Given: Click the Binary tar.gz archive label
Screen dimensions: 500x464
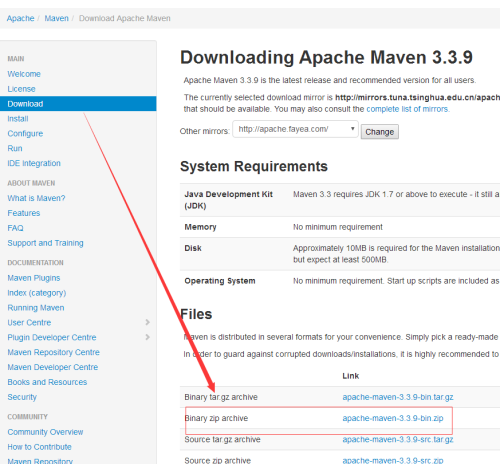Looking at the screenshot, I should click(221, 397).
